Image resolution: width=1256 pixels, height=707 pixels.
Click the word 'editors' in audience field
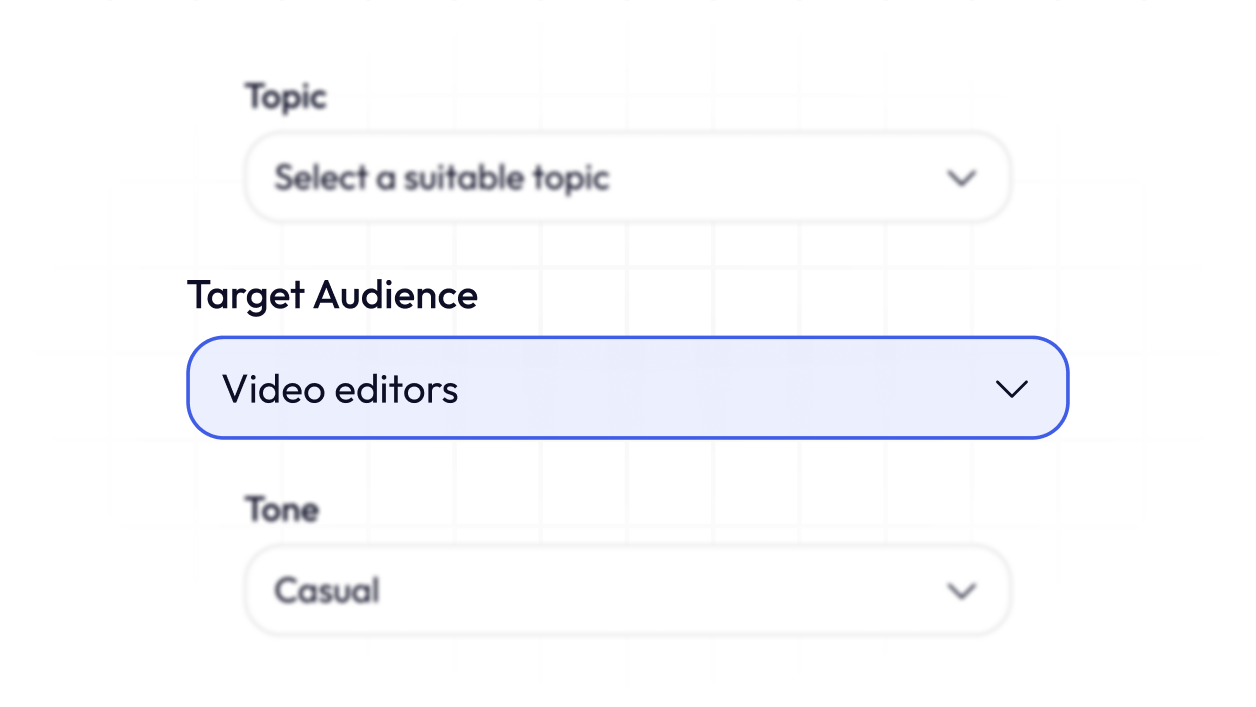click(396, 389)
